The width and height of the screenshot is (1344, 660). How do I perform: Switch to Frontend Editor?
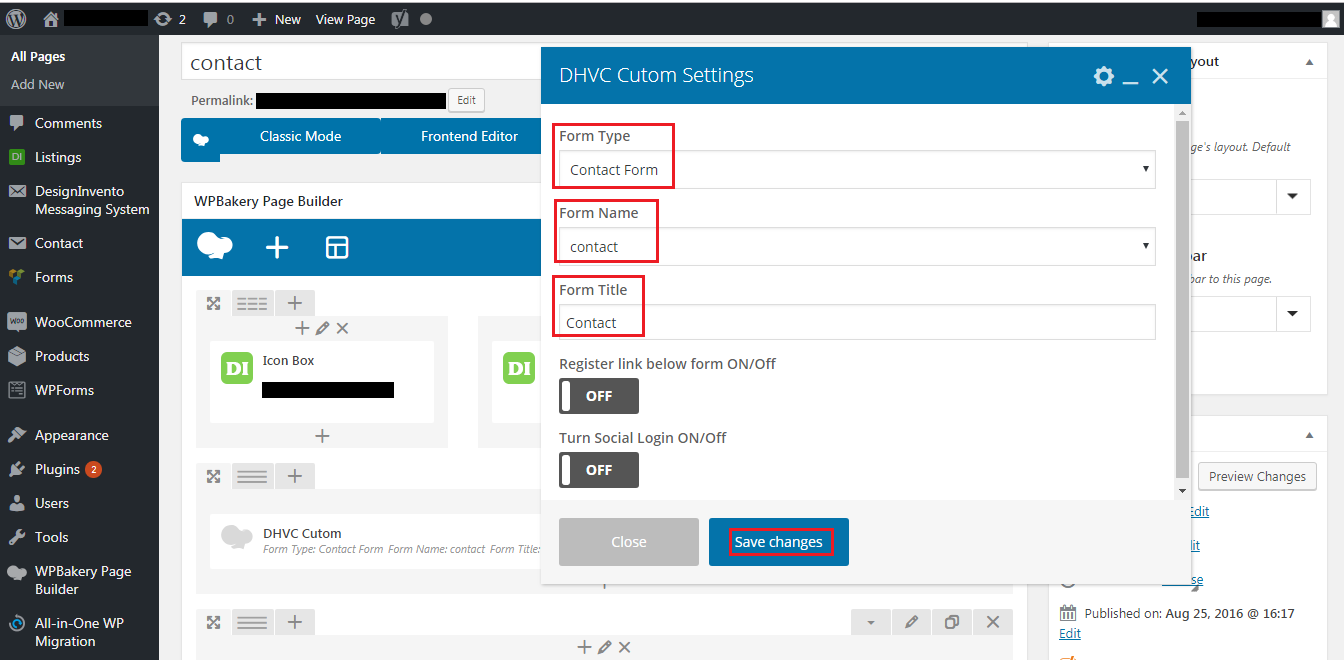tap(469, 137)
